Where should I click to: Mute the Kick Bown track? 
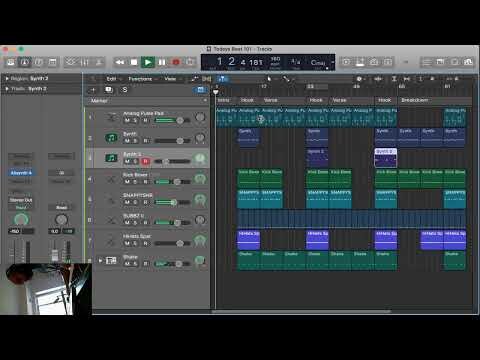127,182
